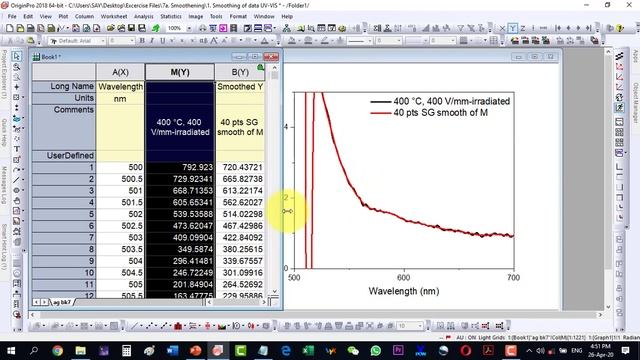
Task: Set column as Y designation
Action: (x=513, y=28)
